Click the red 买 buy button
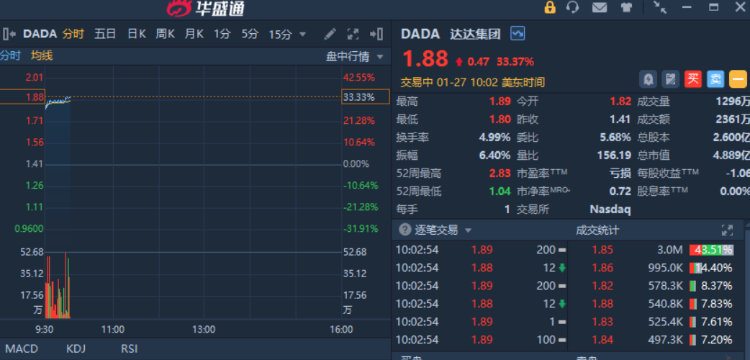Image resolution: width=750 pixels, height=360 pixels. tap(693, 79)
